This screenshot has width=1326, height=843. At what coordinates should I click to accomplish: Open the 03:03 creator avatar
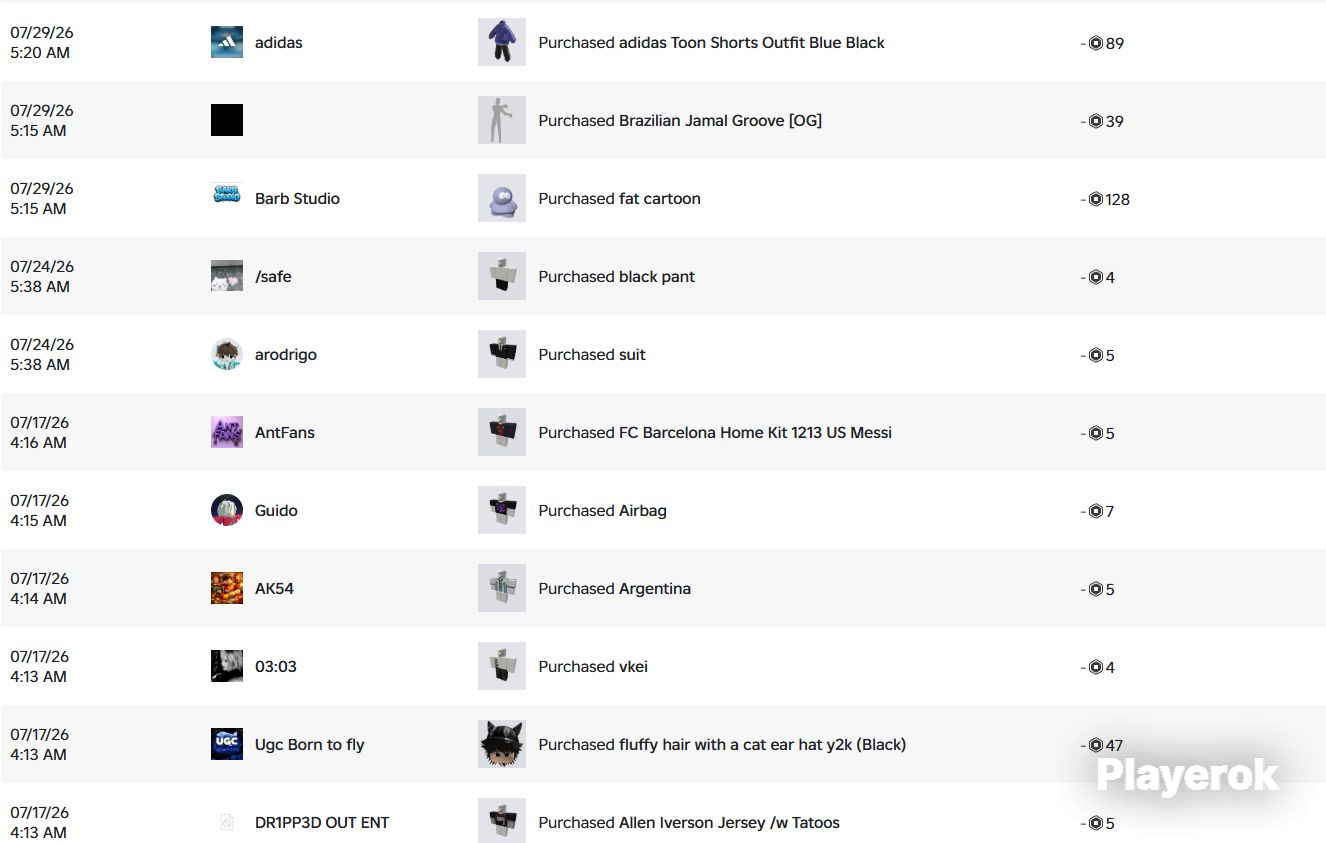tap(227, 666)
